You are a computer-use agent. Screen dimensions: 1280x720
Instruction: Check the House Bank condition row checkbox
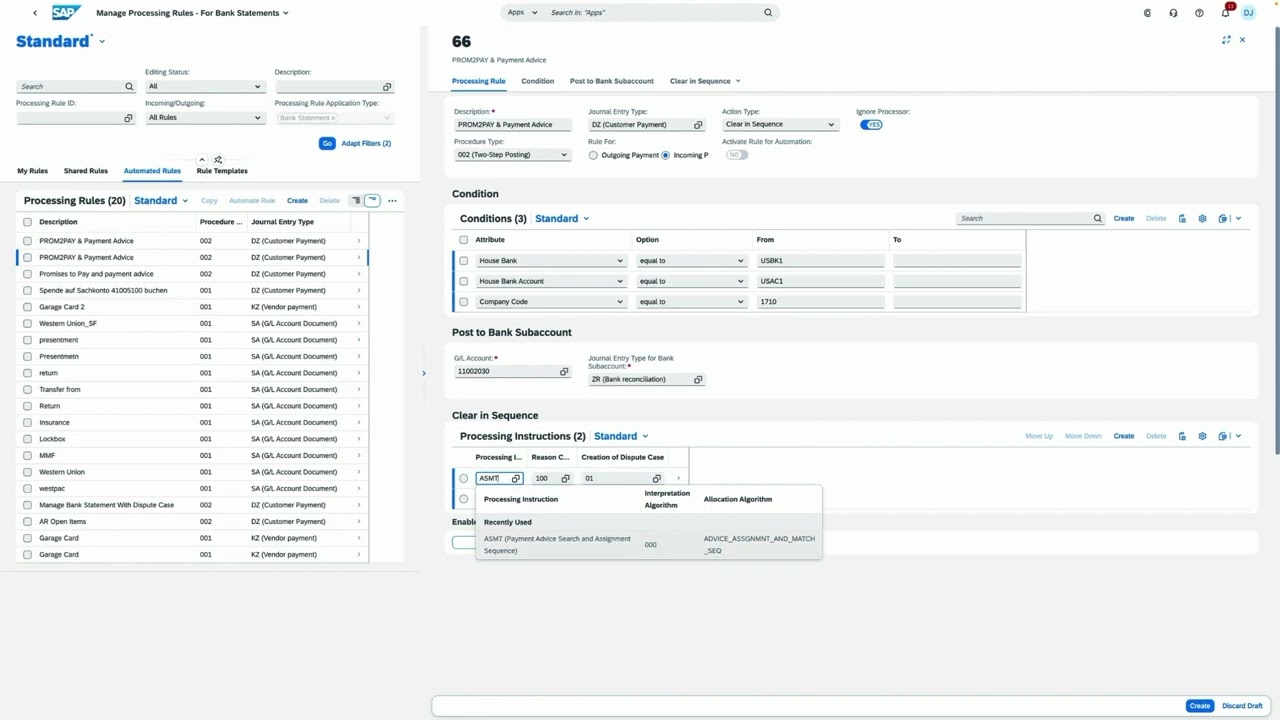463,261
